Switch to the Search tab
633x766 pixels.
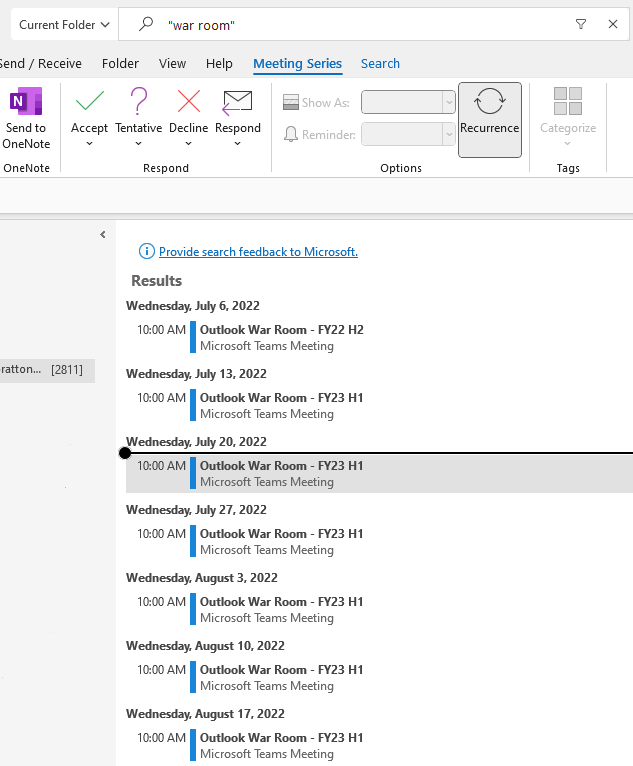[380, 64]
